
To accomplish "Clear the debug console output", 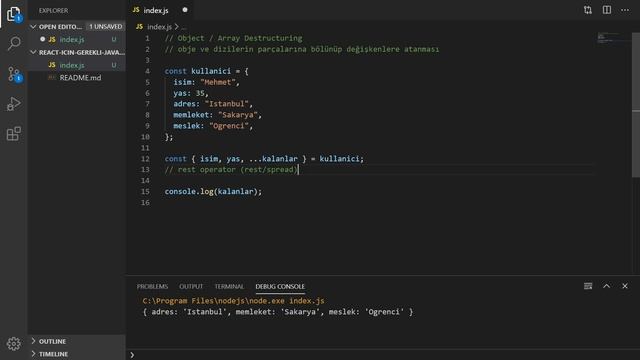I will click(x=588, y=286).
